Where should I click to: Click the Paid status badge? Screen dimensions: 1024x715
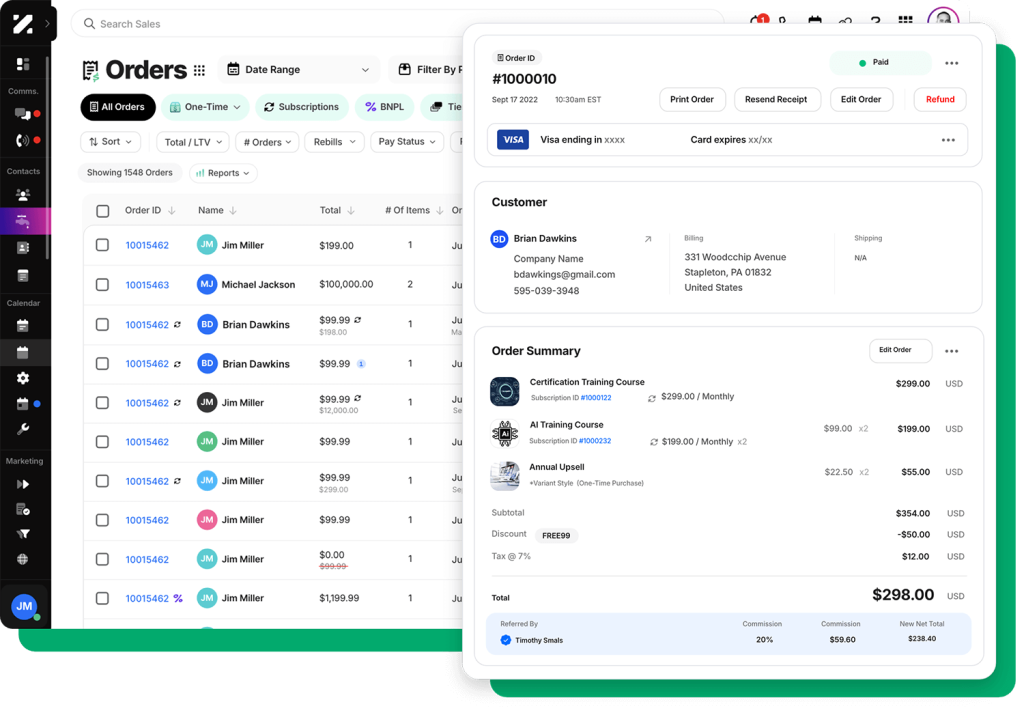tap(880, 63)
